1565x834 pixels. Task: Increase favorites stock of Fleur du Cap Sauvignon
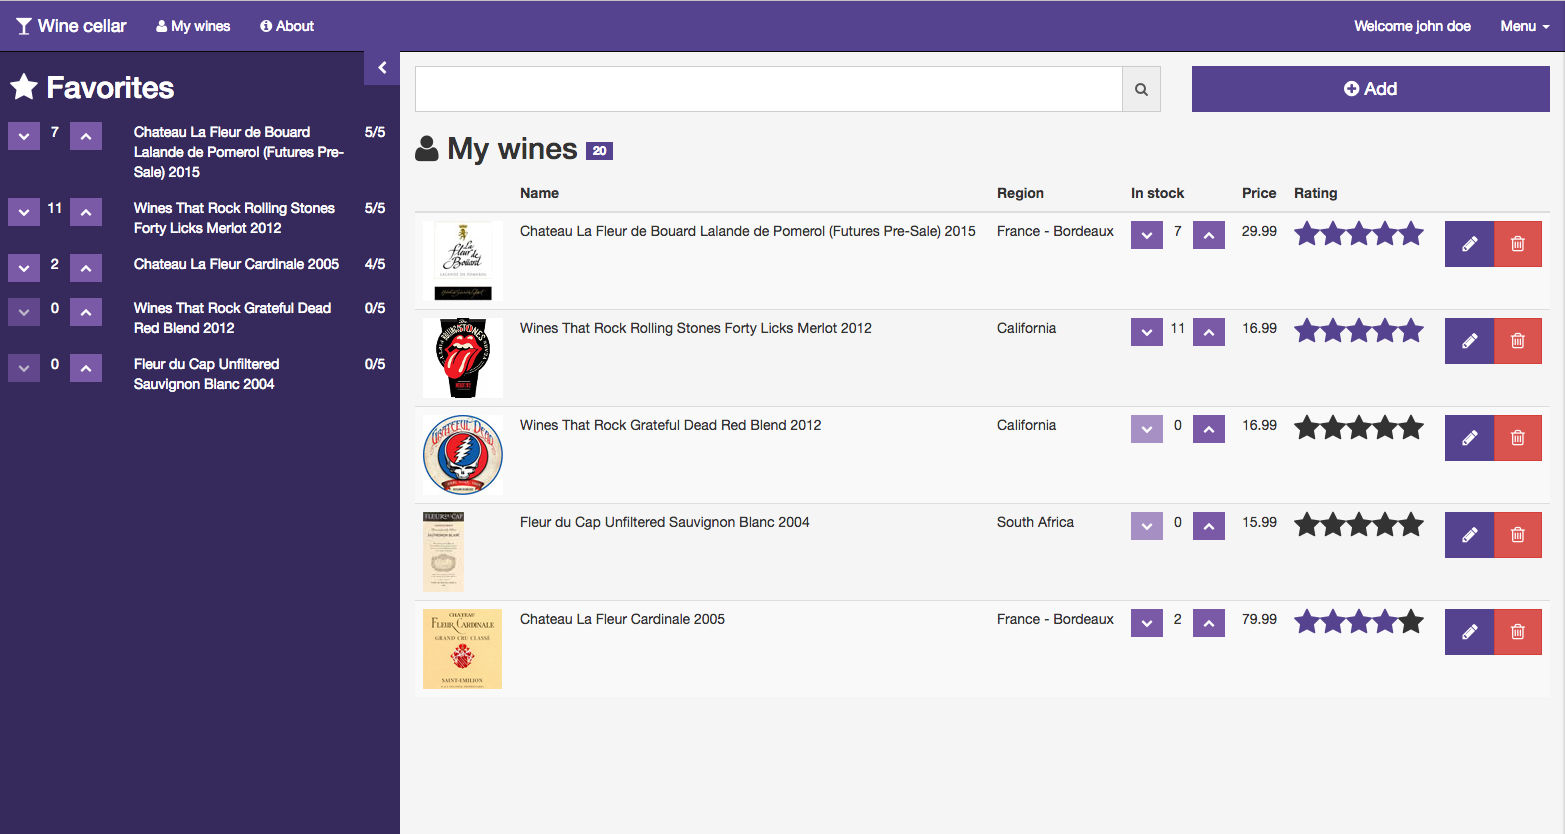(86, 368)
